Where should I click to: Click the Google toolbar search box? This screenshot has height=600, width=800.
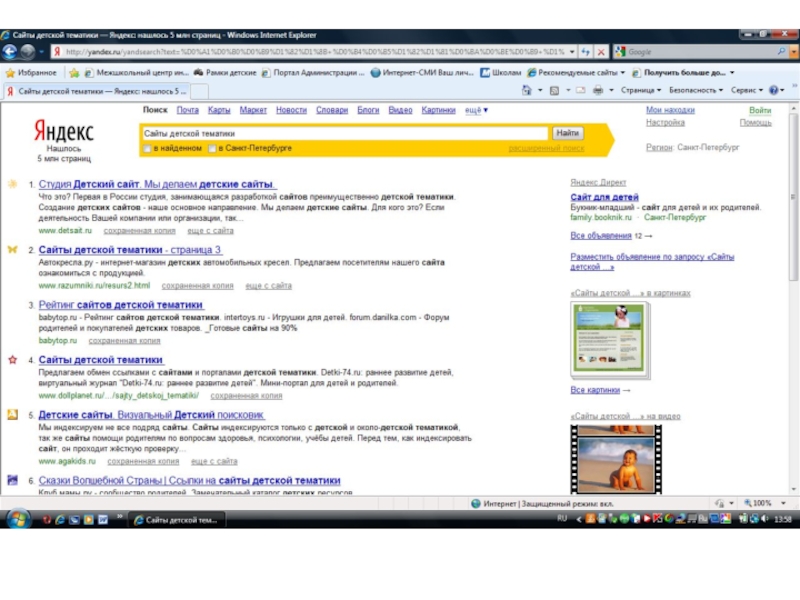700,52
